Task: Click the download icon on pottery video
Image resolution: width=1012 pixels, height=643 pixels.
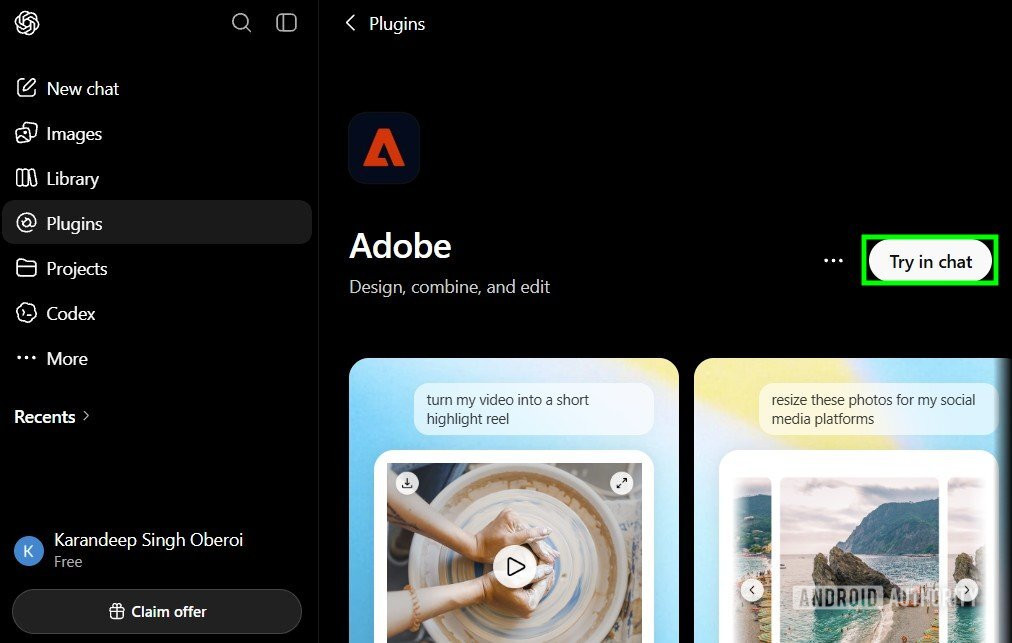Action: click(x=407, y=483)
